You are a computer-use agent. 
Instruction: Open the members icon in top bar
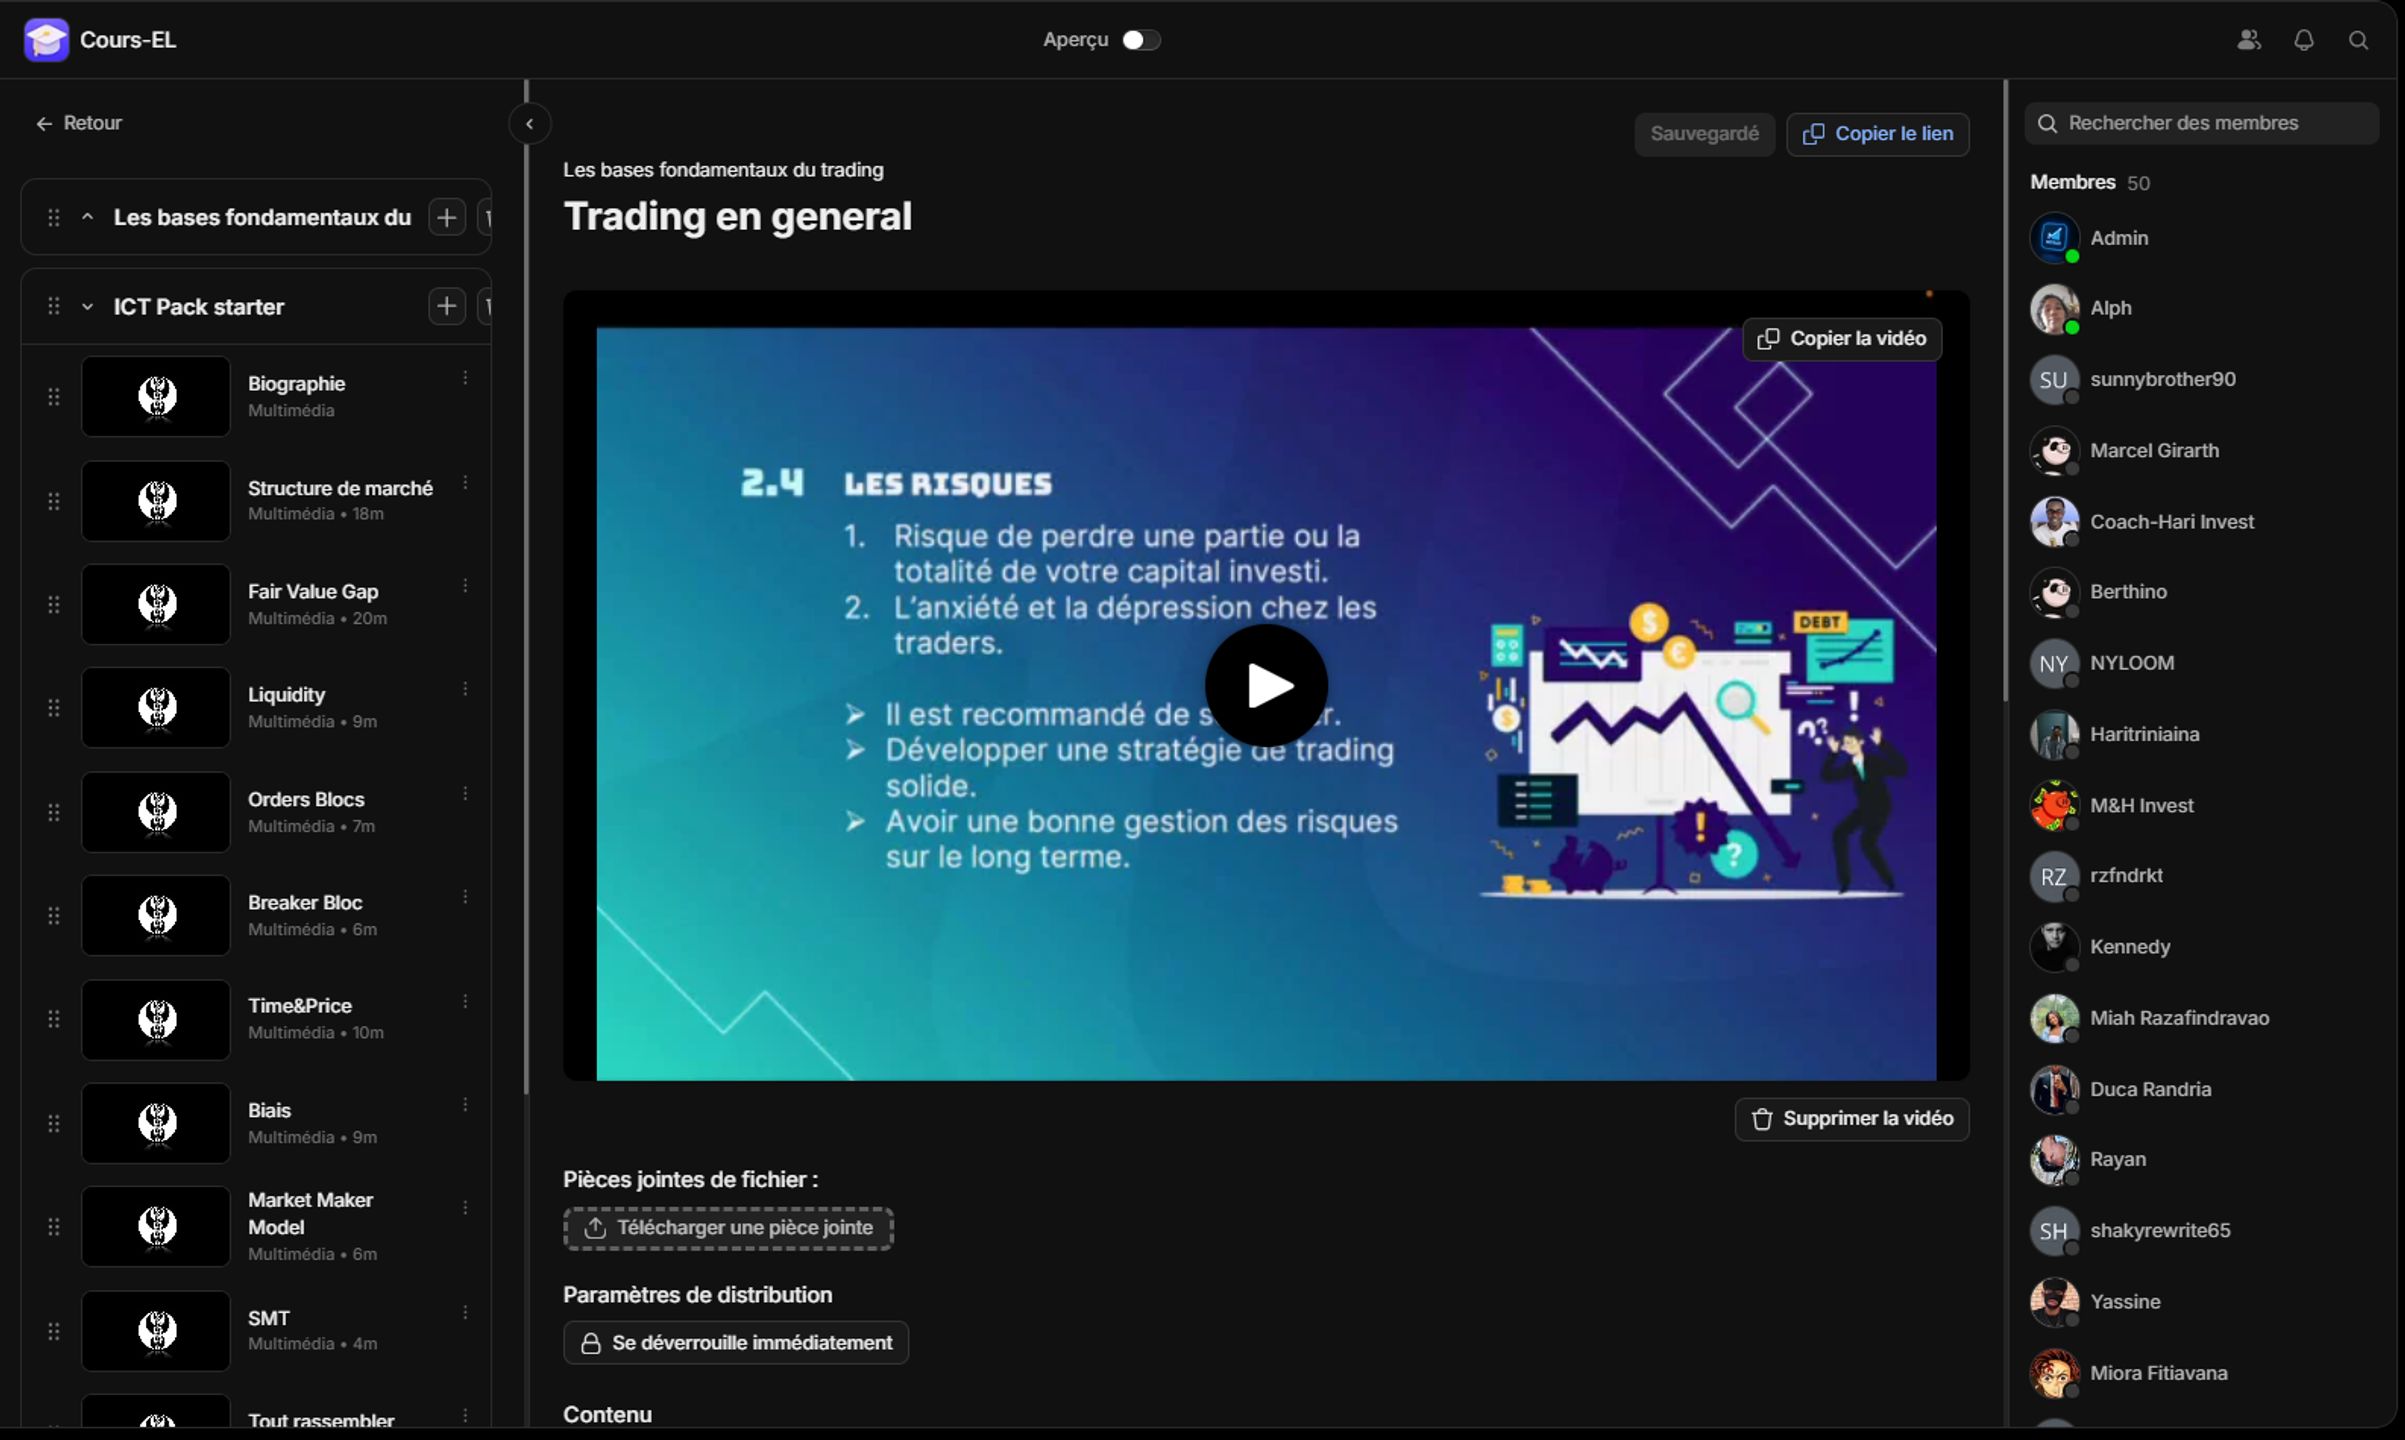coord(2249,40)
